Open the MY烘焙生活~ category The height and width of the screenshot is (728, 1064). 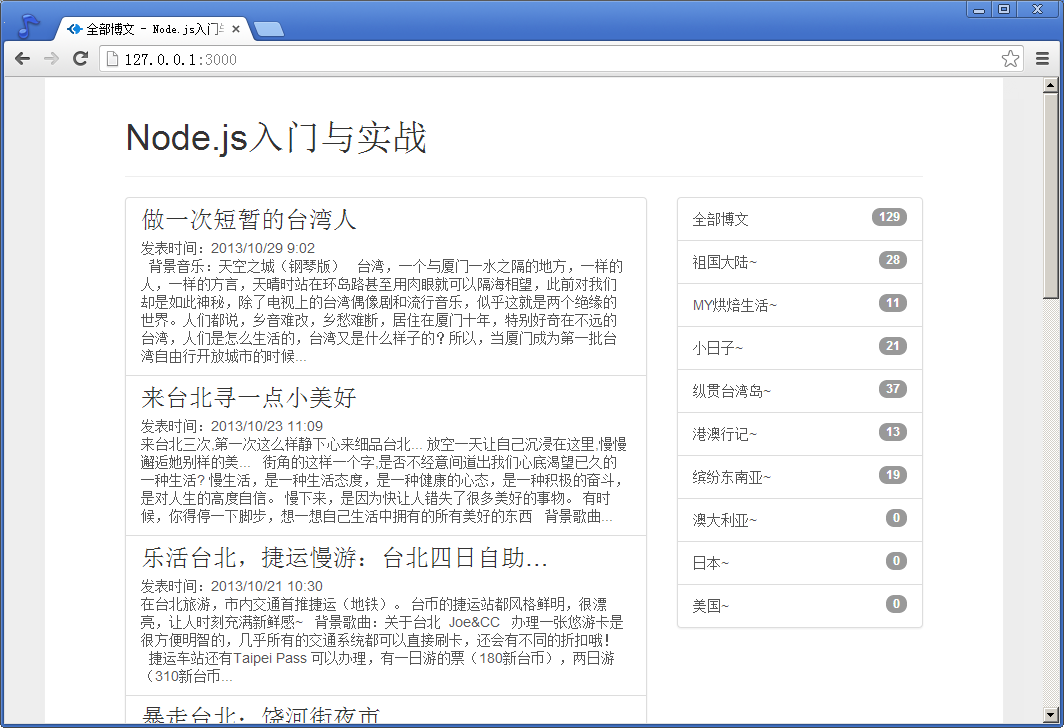click(799, 305)
